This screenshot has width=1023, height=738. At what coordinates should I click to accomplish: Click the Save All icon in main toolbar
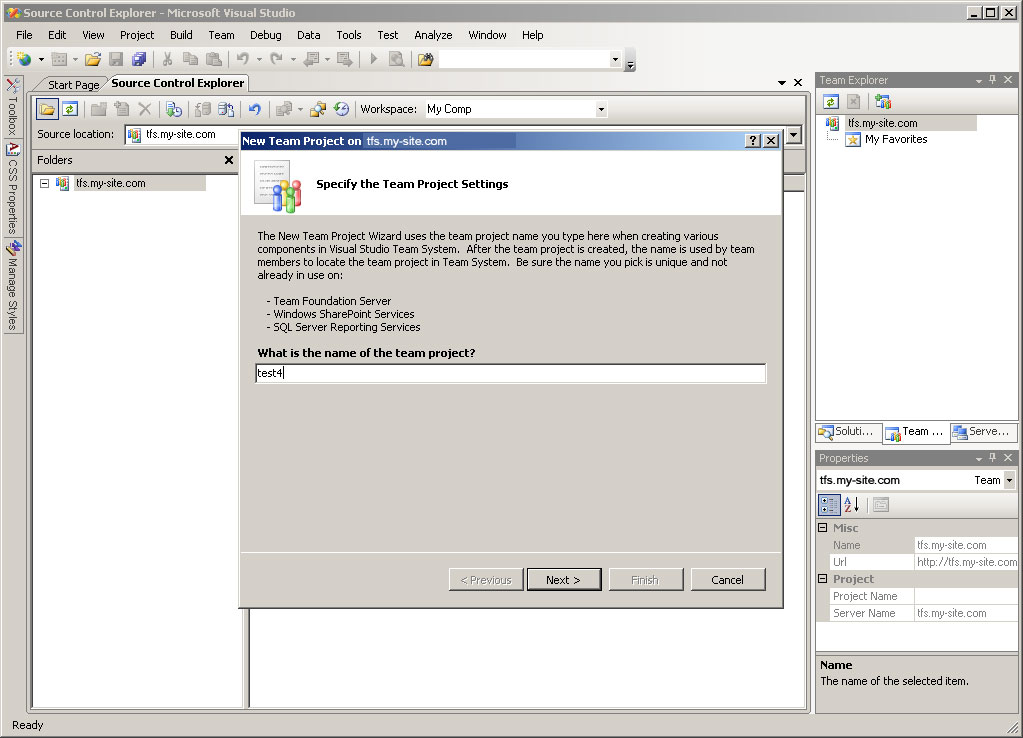point(138,59)
